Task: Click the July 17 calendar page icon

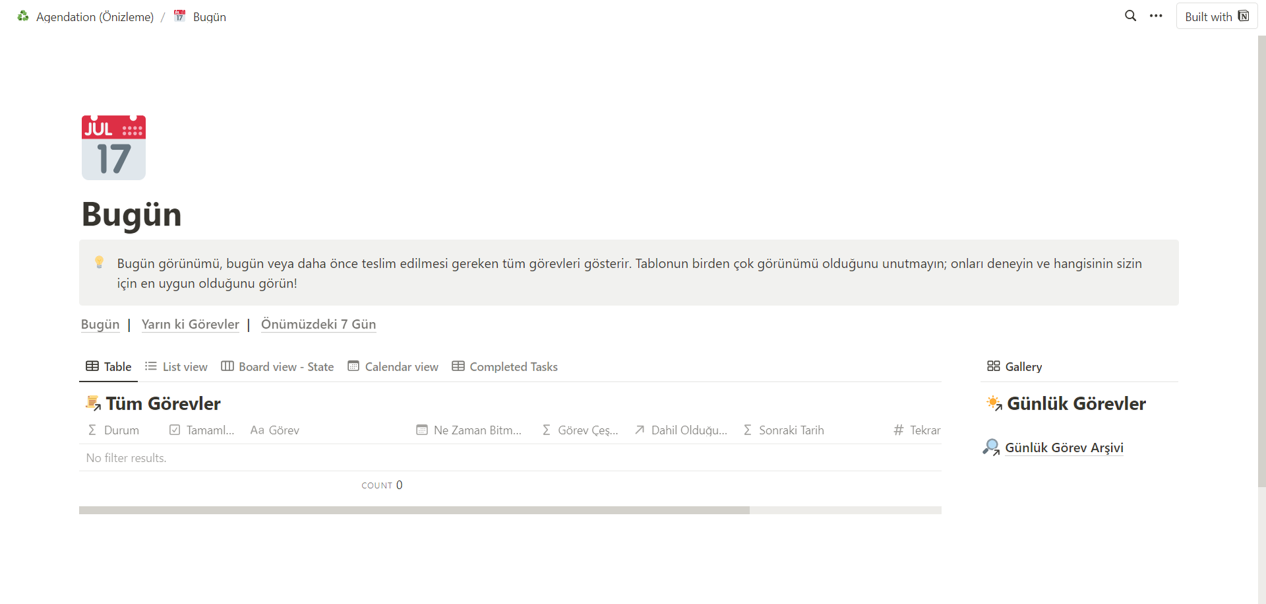Action: [x=113, y=147]
